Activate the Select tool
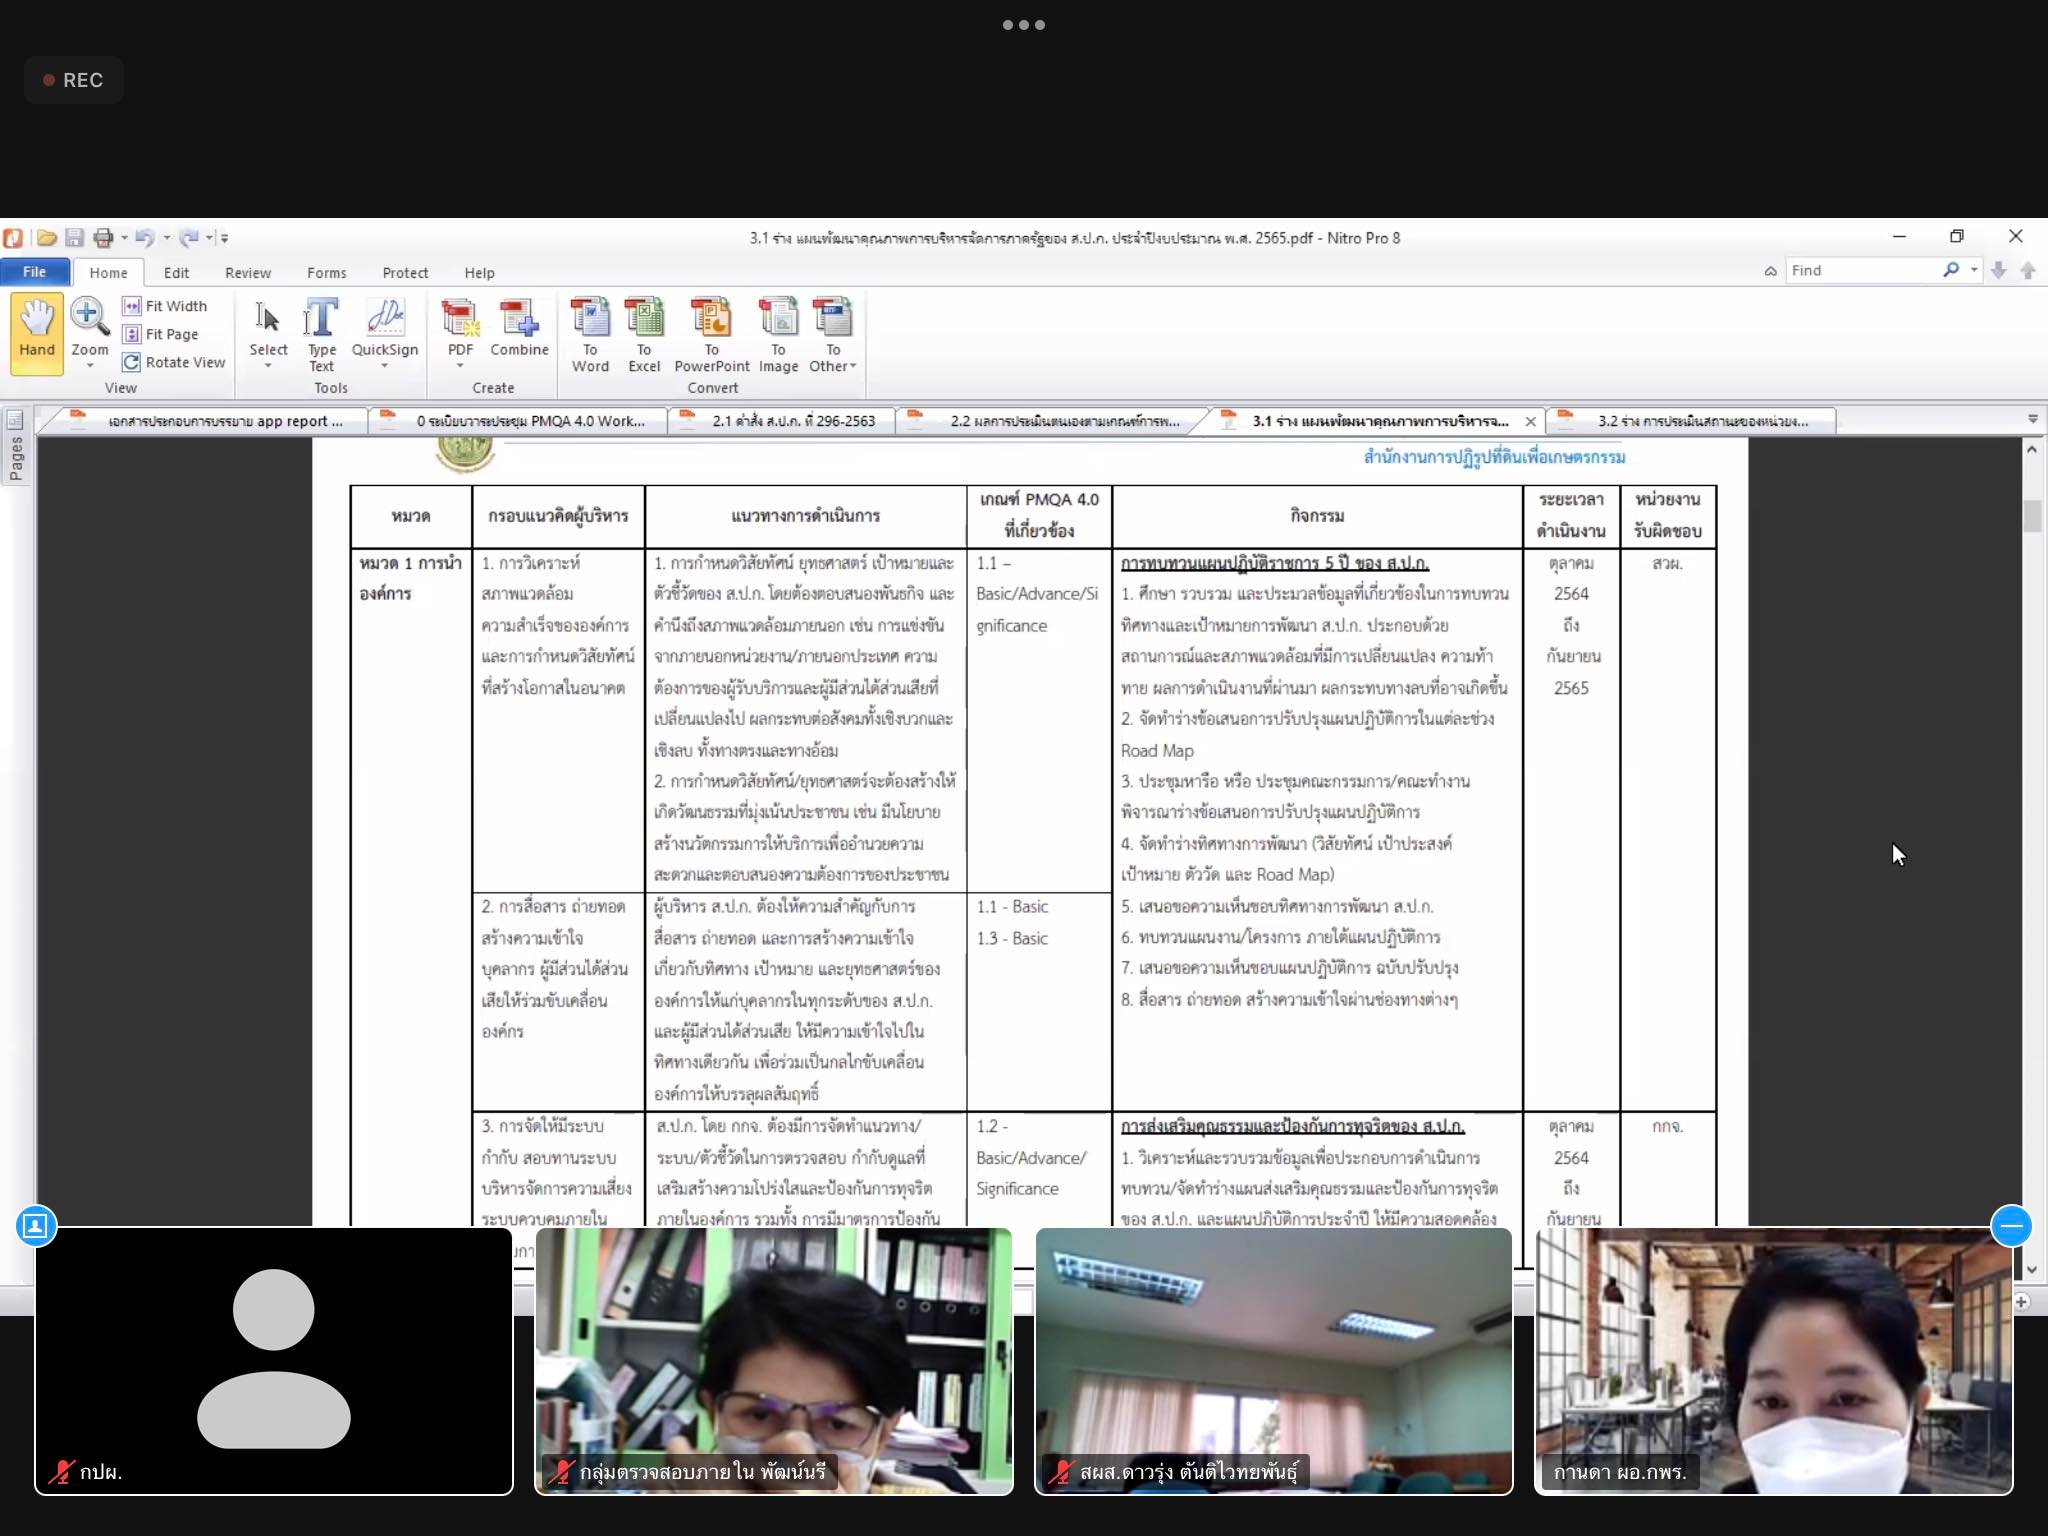This screenshot has width=2048, height=1536. [268, 328]
